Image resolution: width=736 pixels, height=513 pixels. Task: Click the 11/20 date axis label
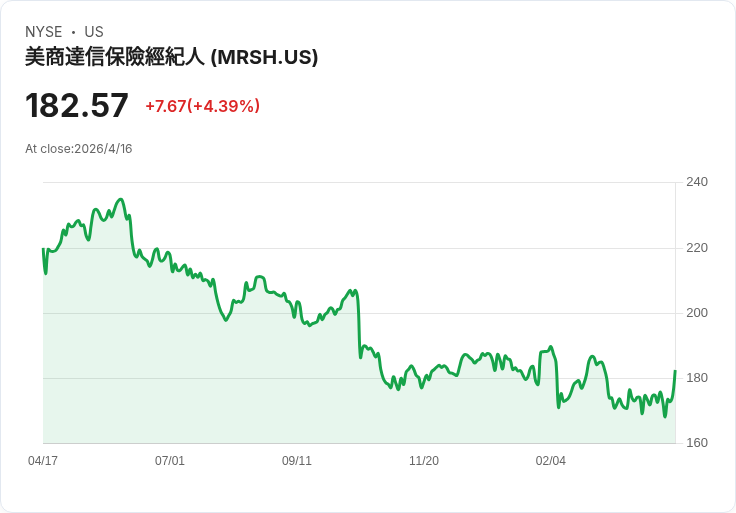click(424, 460)
